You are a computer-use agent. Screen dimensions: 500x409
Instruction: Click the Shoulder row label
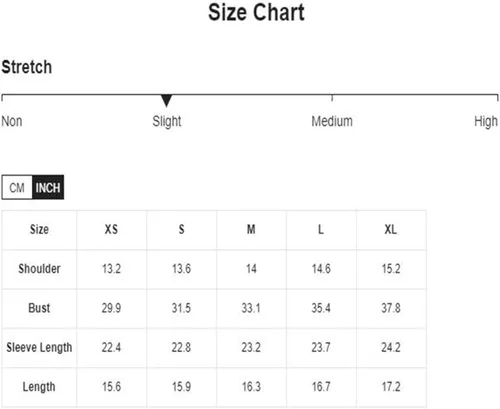pyautogui.click(x=39, y=269)
